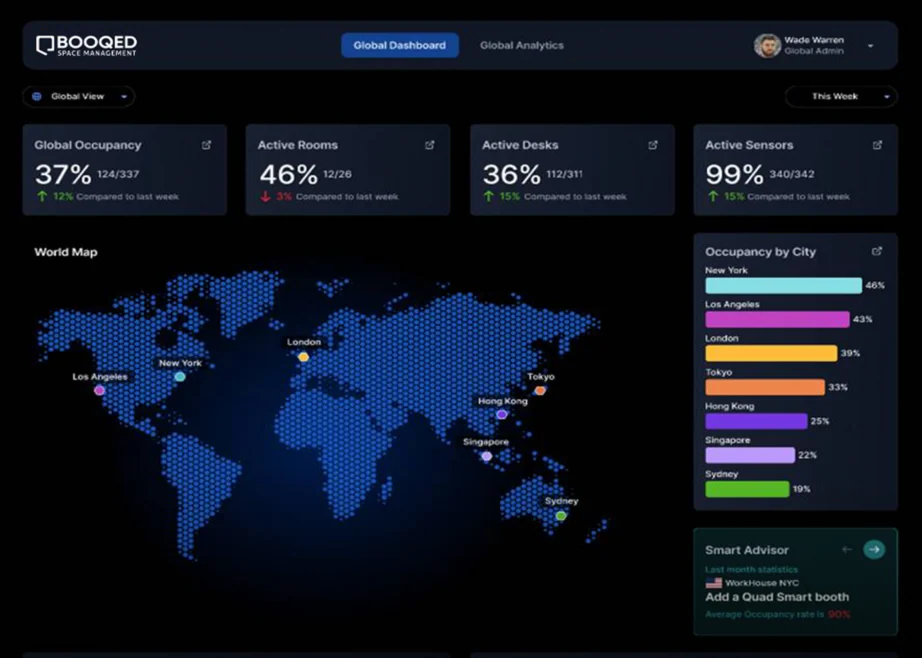Click the US flag icon by WorkHouse NYC
The image size is (922, 658).
713,583
